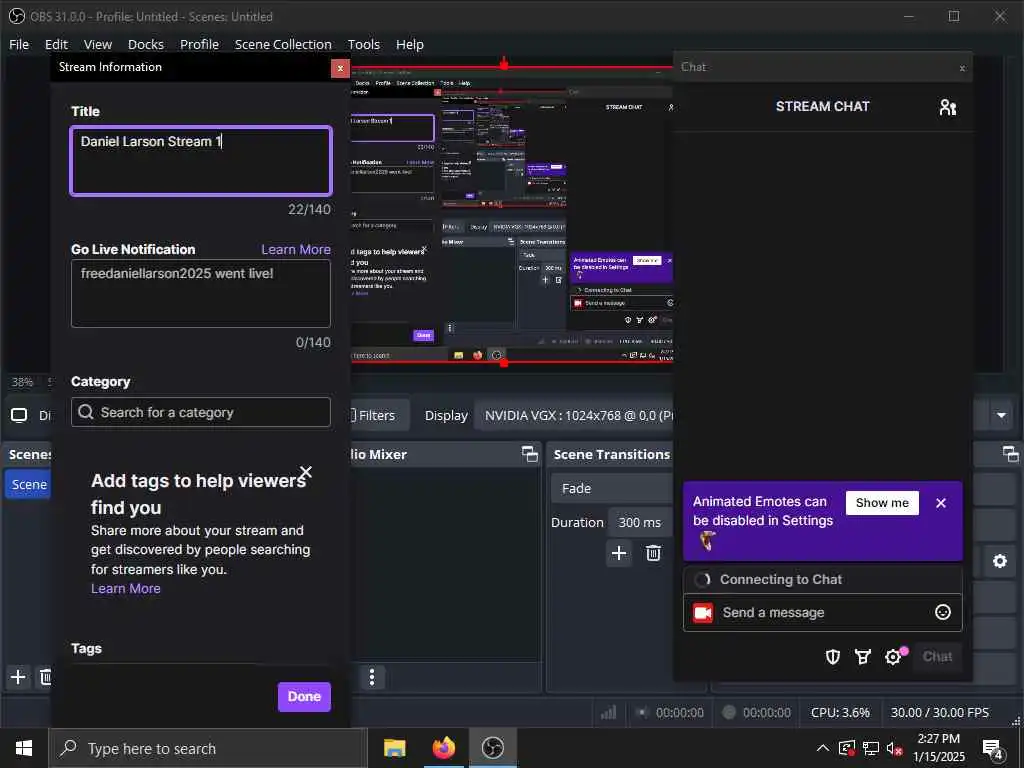The height and width of the screenshot is (768, 1024).
Task: Open Learn More link under tags tip
Action: [125, 588]
